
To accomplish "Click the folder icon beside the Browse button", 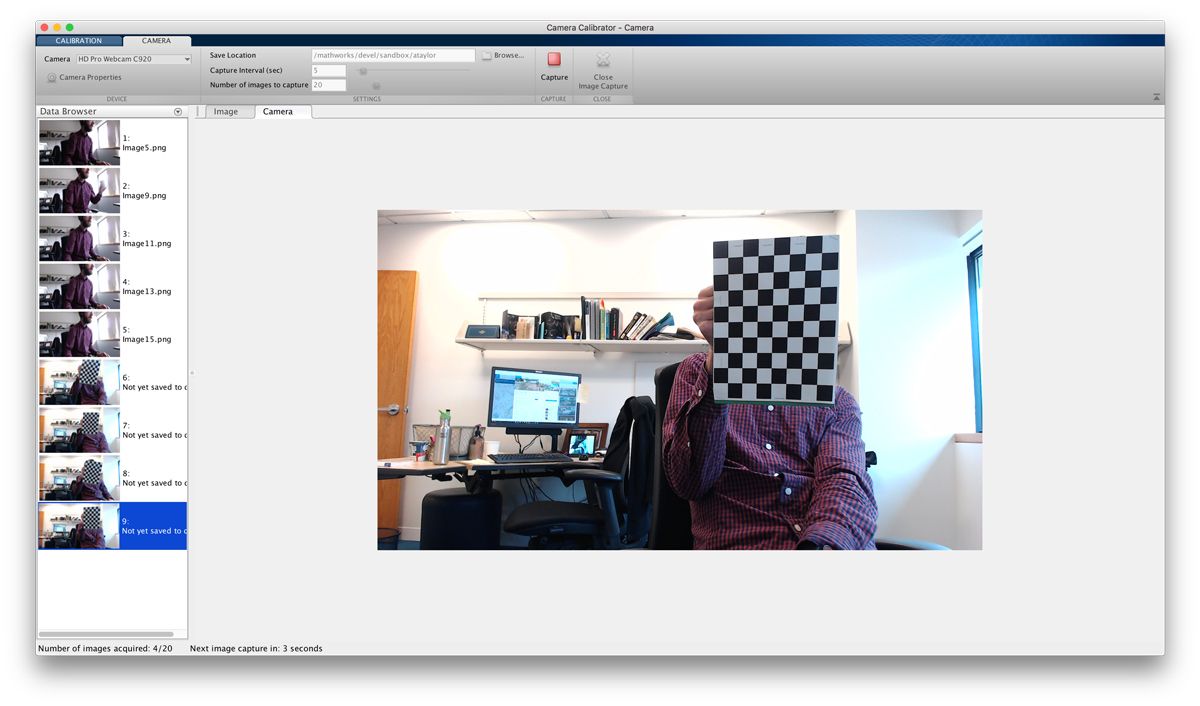I will click(484, 55).
